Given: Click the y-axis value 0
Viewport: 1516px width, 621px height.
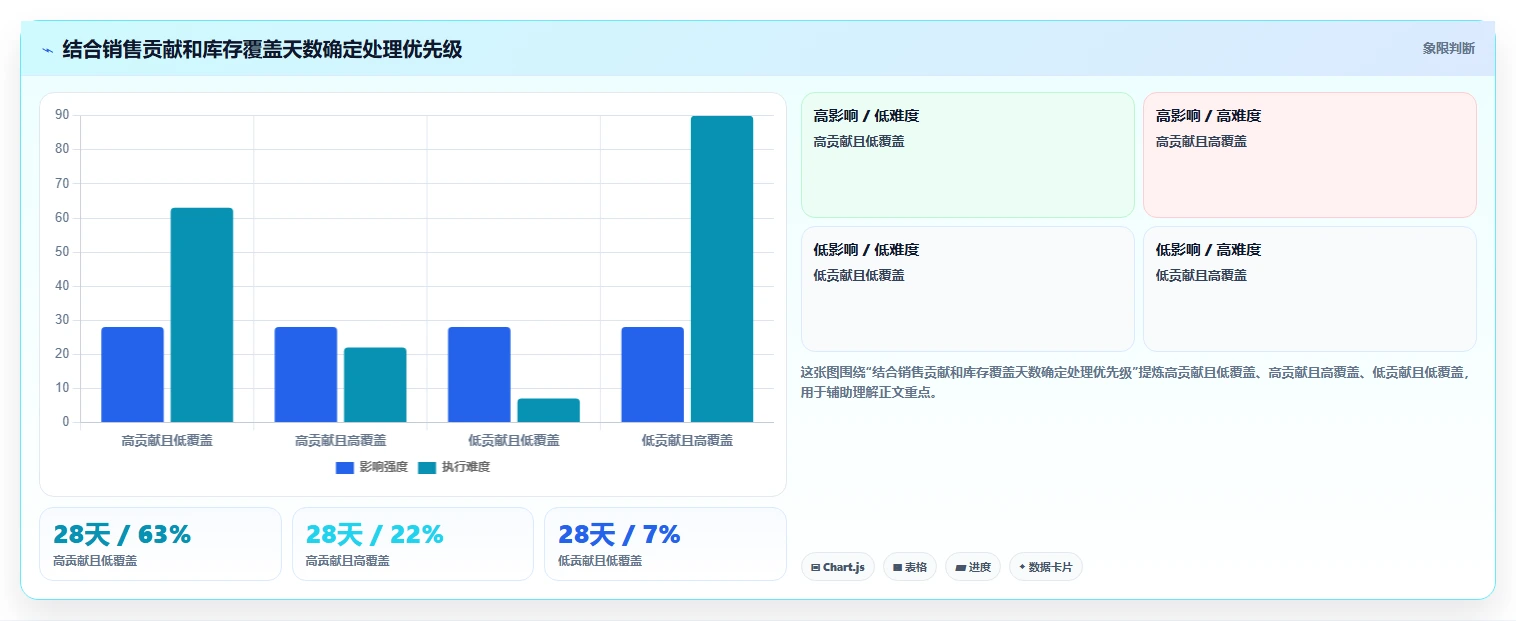Looking at the screenshot, I should pos(66,422).
